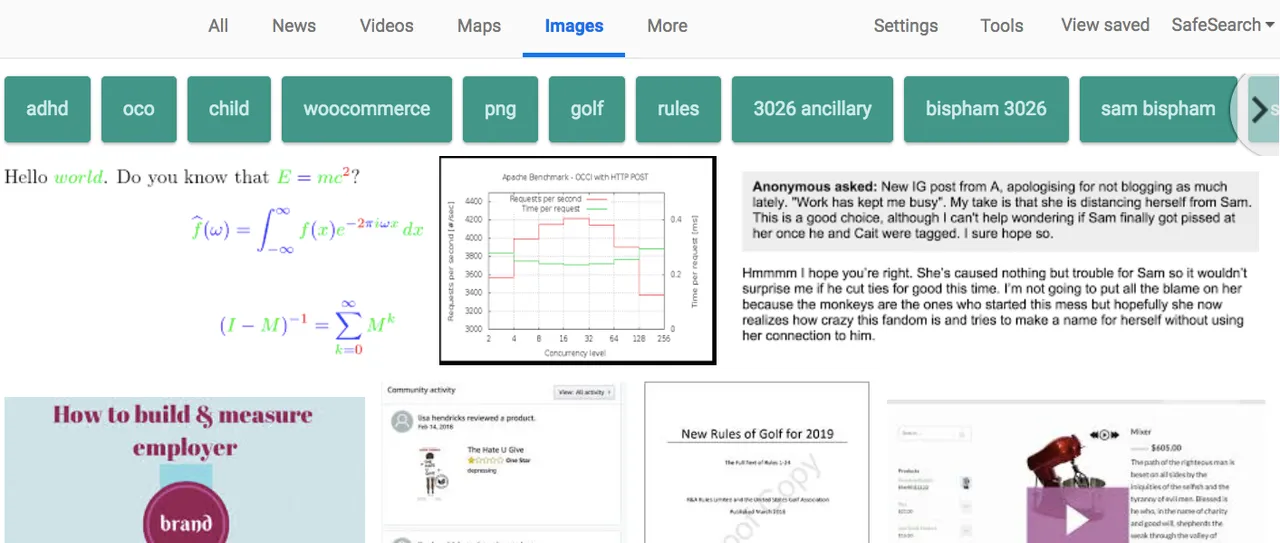Open the Settings menu
1280x543 pixels.
(x=906, y=26)
